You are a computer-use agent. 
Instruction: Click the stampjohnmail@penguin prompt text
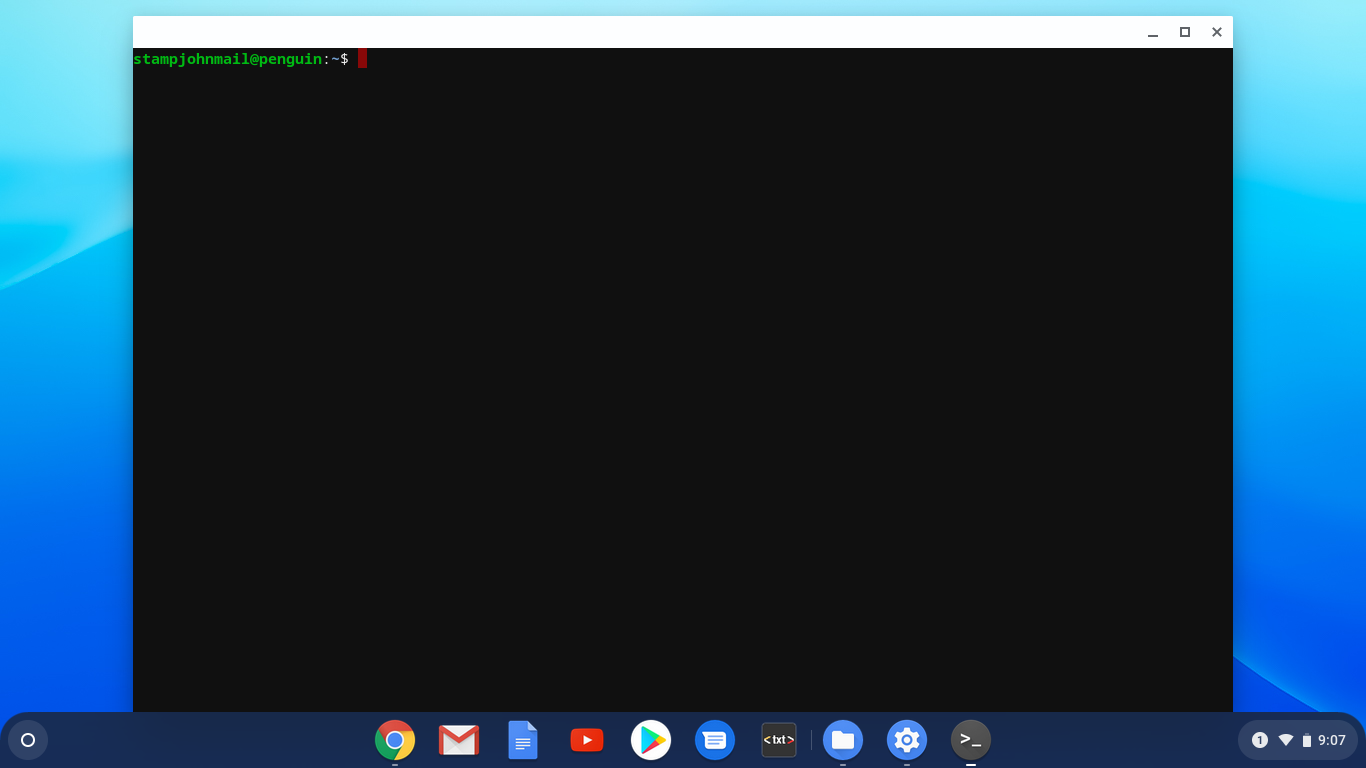coord(228,59)
